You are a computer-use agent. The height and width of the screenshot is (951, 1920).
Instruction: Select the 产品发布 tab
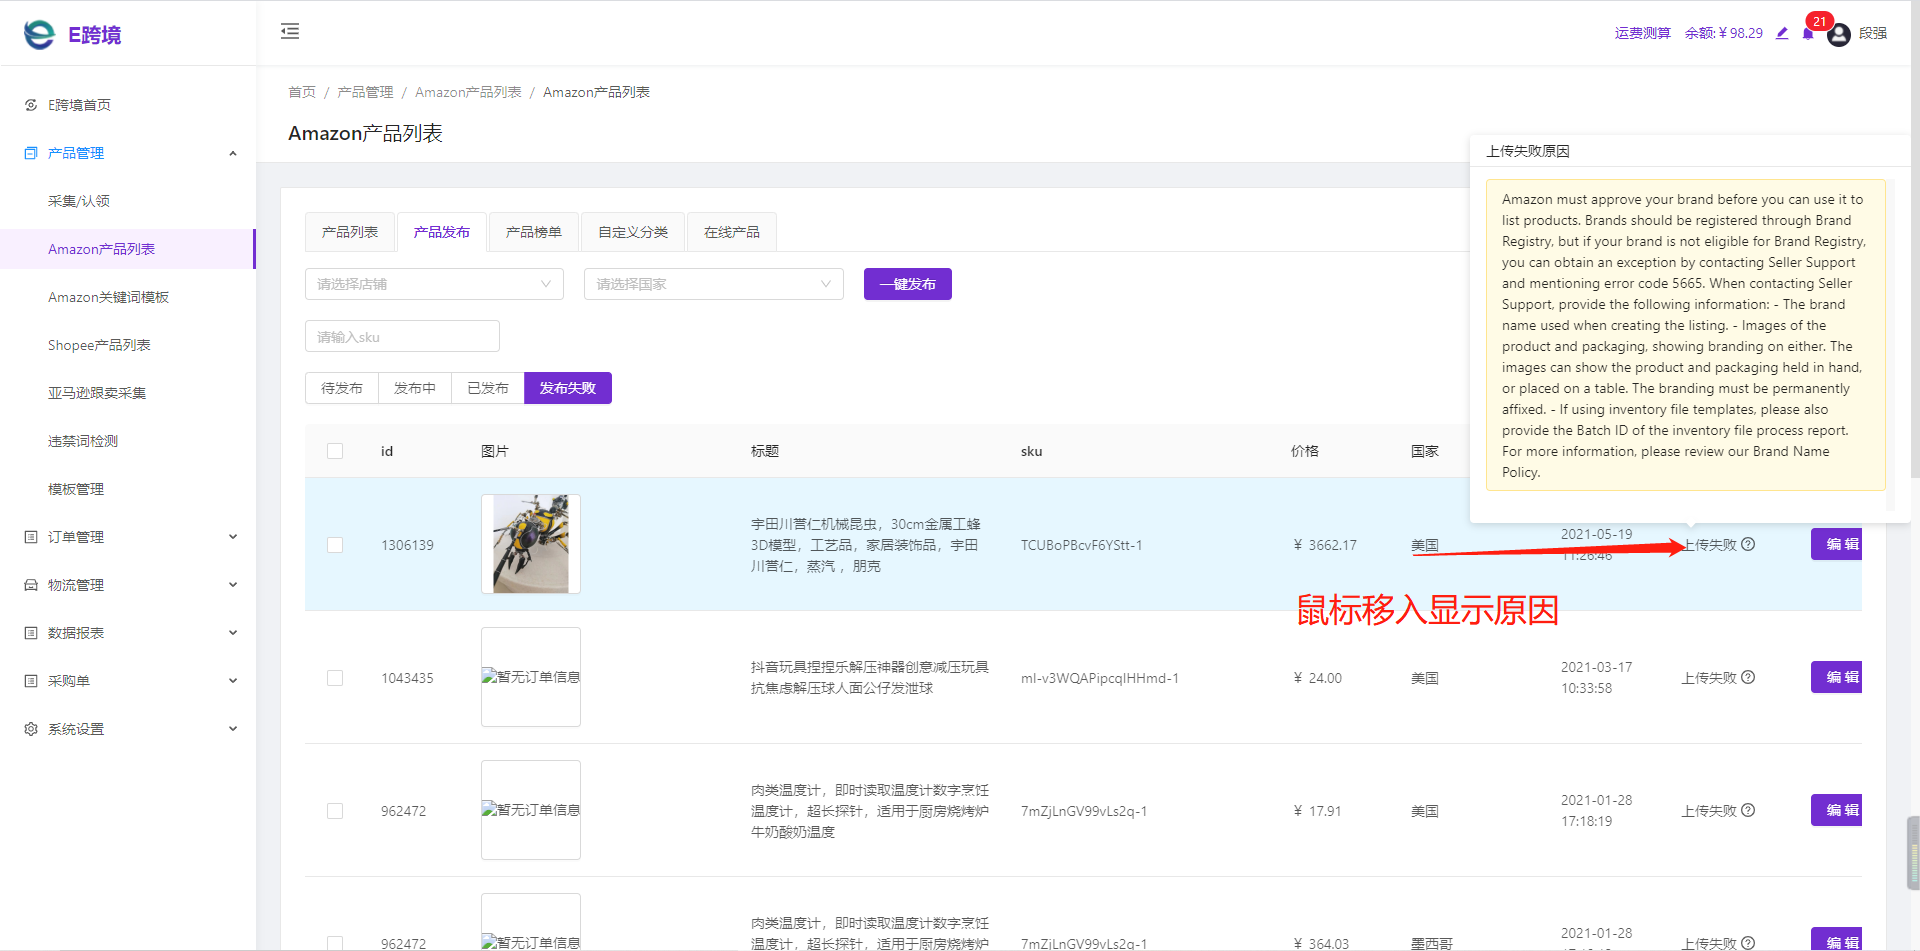click(x=442, y=232)
